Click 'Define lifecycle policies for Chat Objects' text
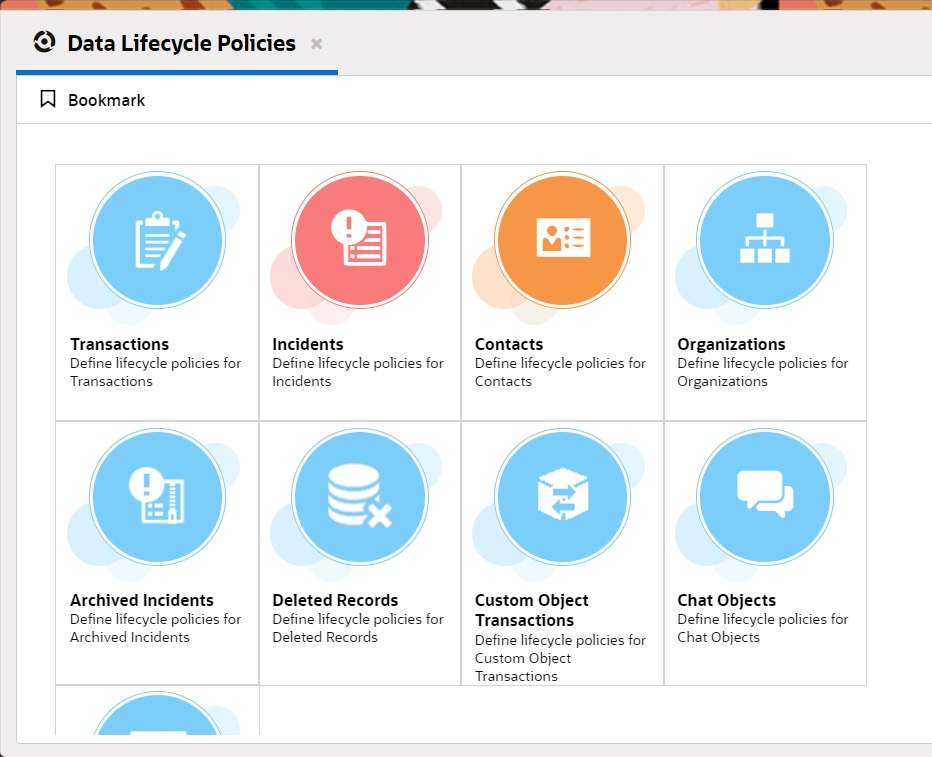Viewport: 932px width, 757px height. tap(763, 628)
